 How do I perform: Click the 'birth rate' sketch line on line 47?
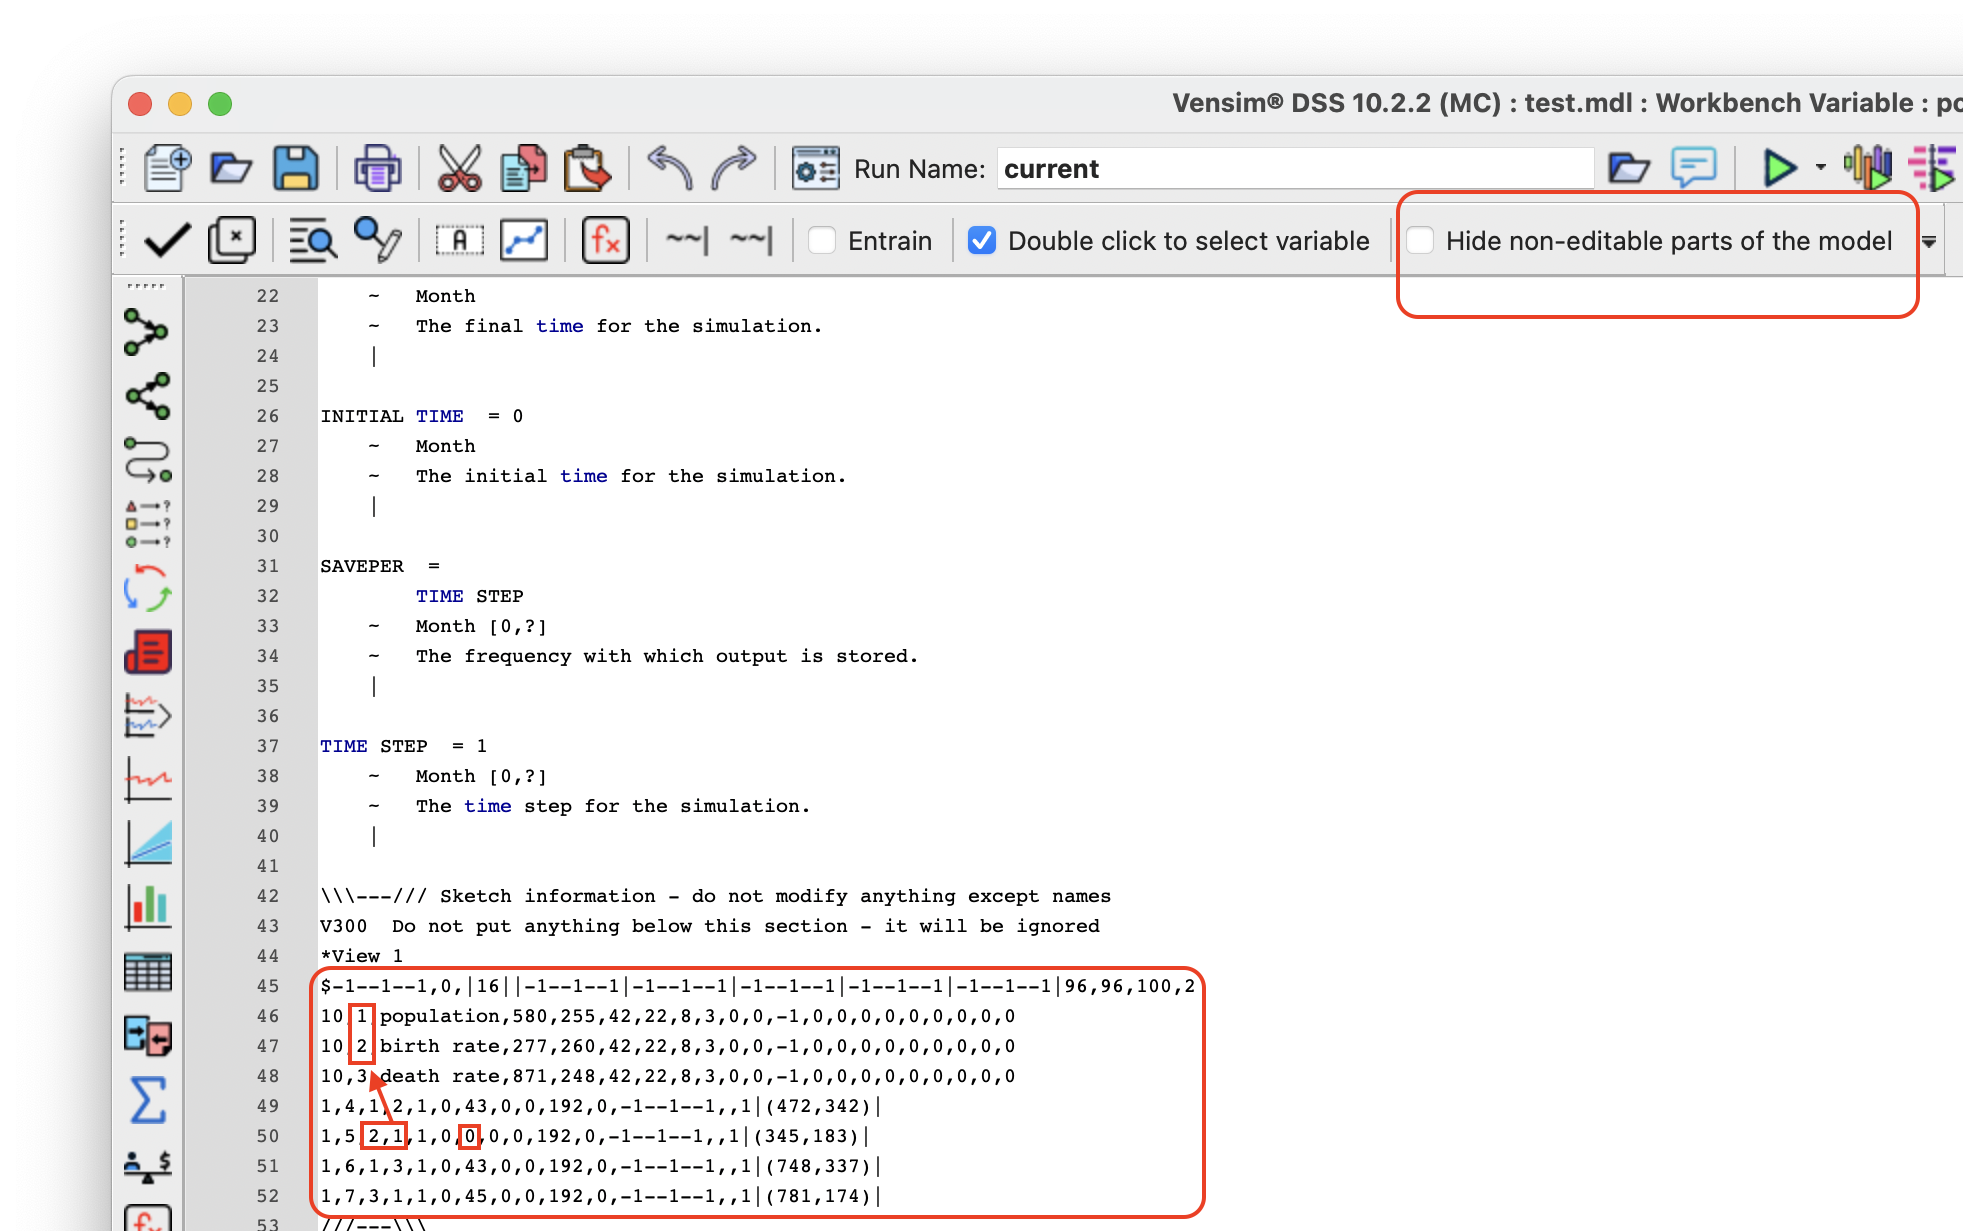coord(668,1046)
